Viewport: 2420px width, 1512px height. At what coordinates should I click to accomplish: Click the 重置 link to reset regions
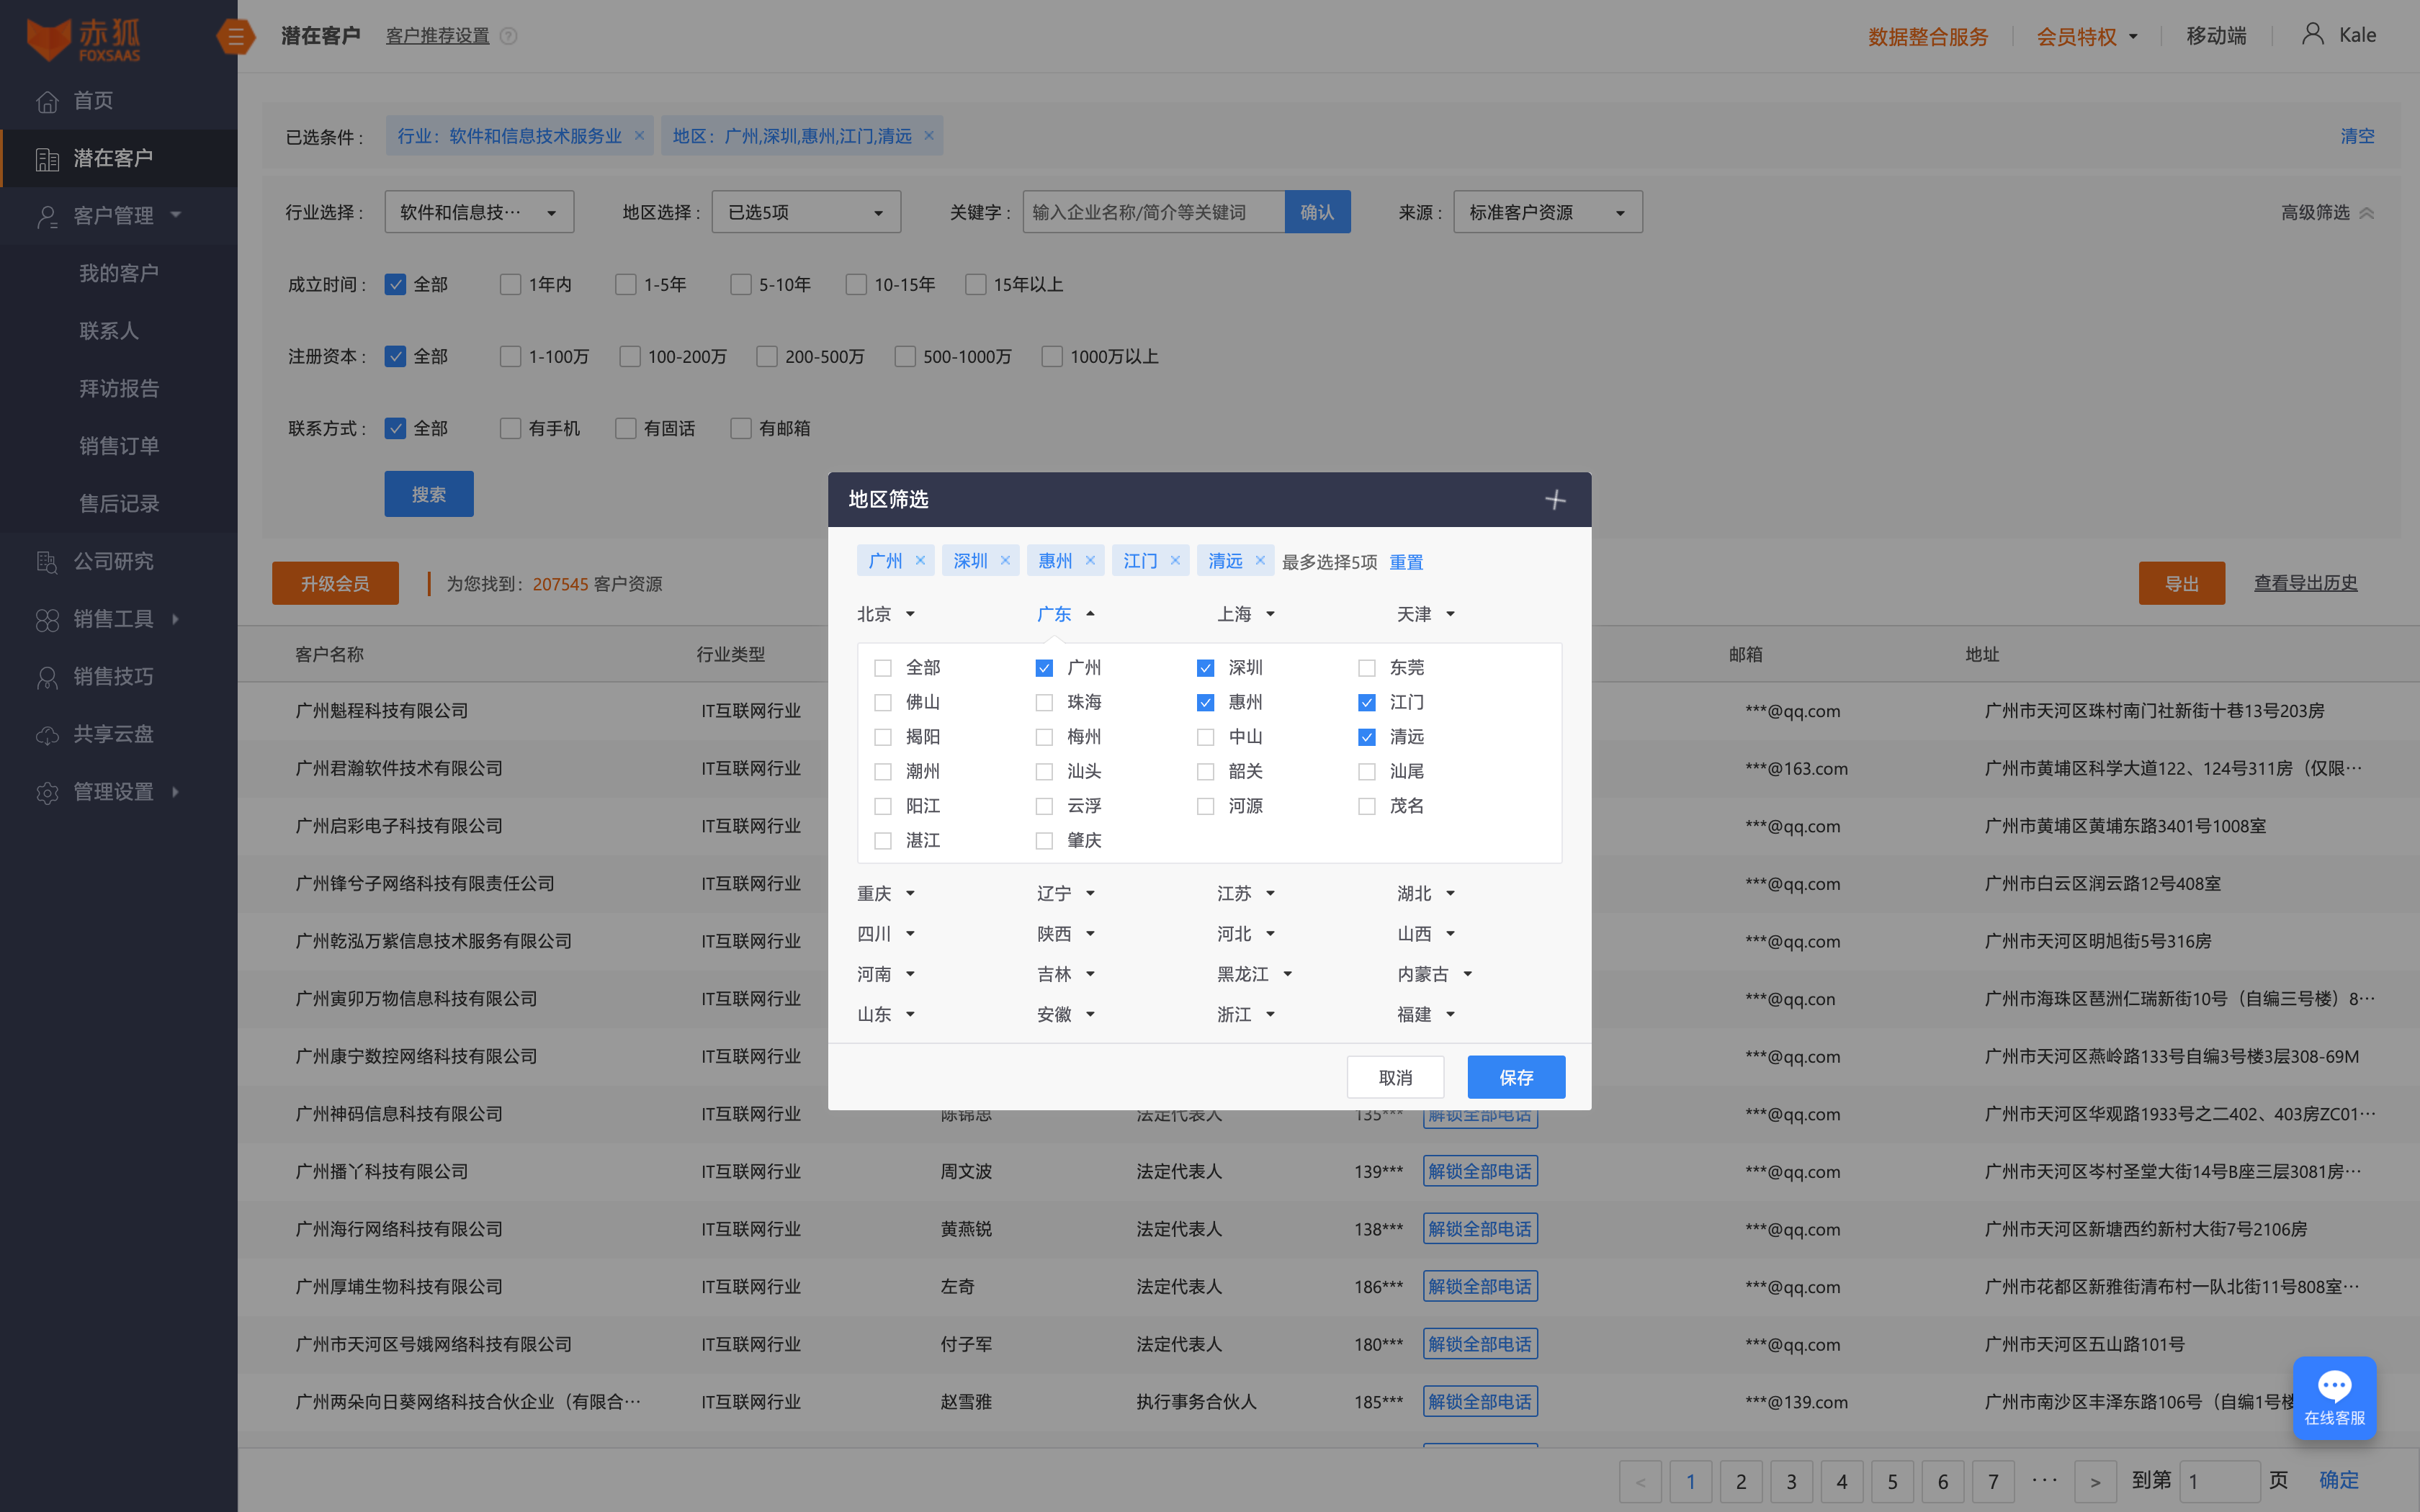(x=1405, y=562)
